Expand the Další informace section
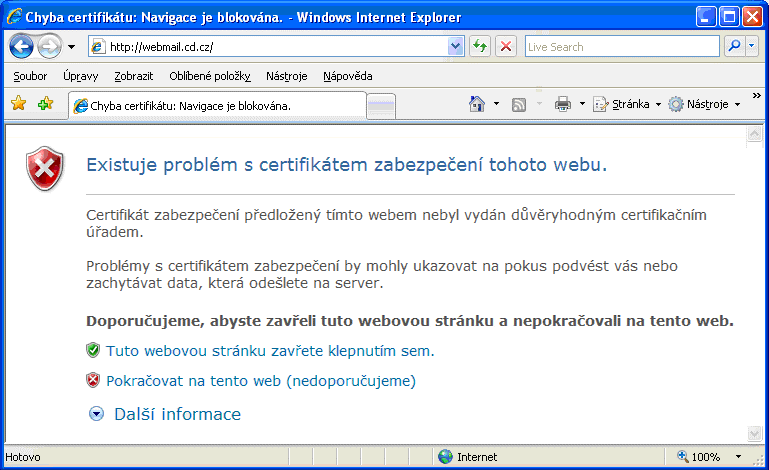 166,414
